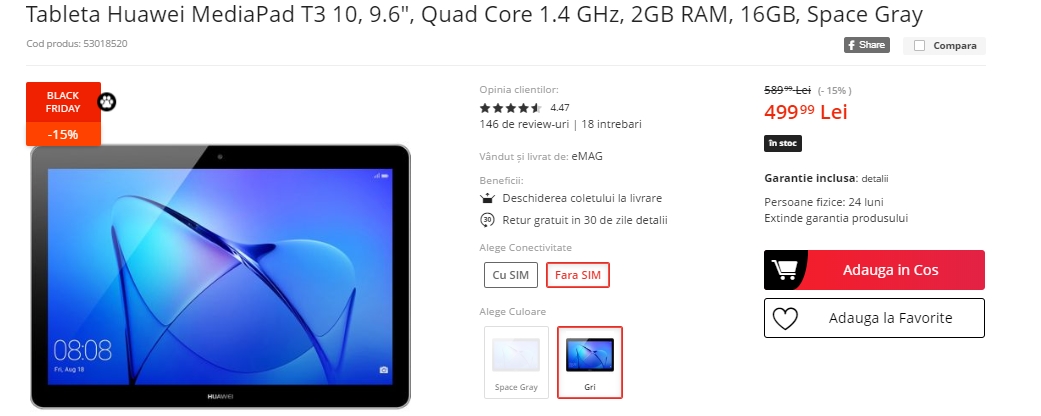Click the 30-day return icon
This screenshot has width=1041, height=416.
click(x=487, y=220)
